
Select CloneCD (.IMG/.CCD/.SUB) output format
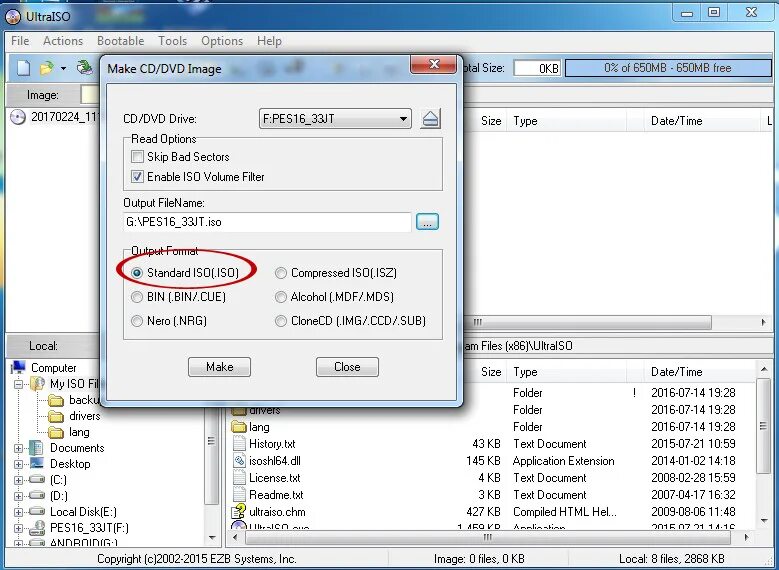tap(281, 321)
